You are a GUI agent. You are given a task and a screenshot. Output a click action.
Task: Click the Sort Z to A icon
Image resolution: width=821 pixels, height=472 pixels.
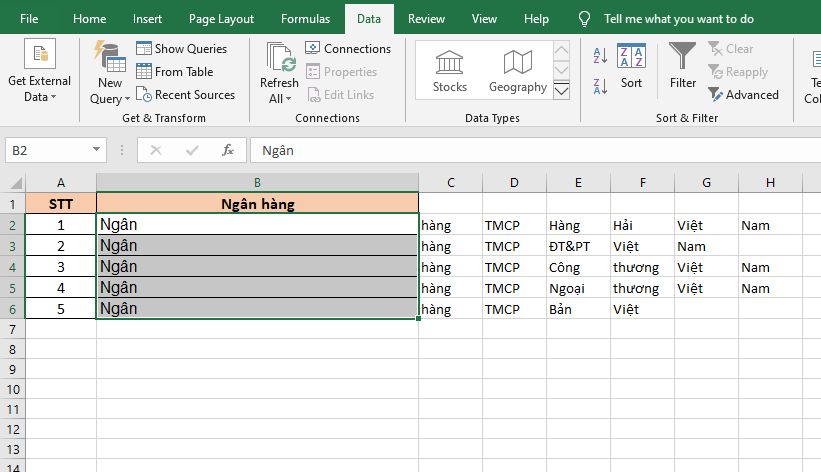601,85
